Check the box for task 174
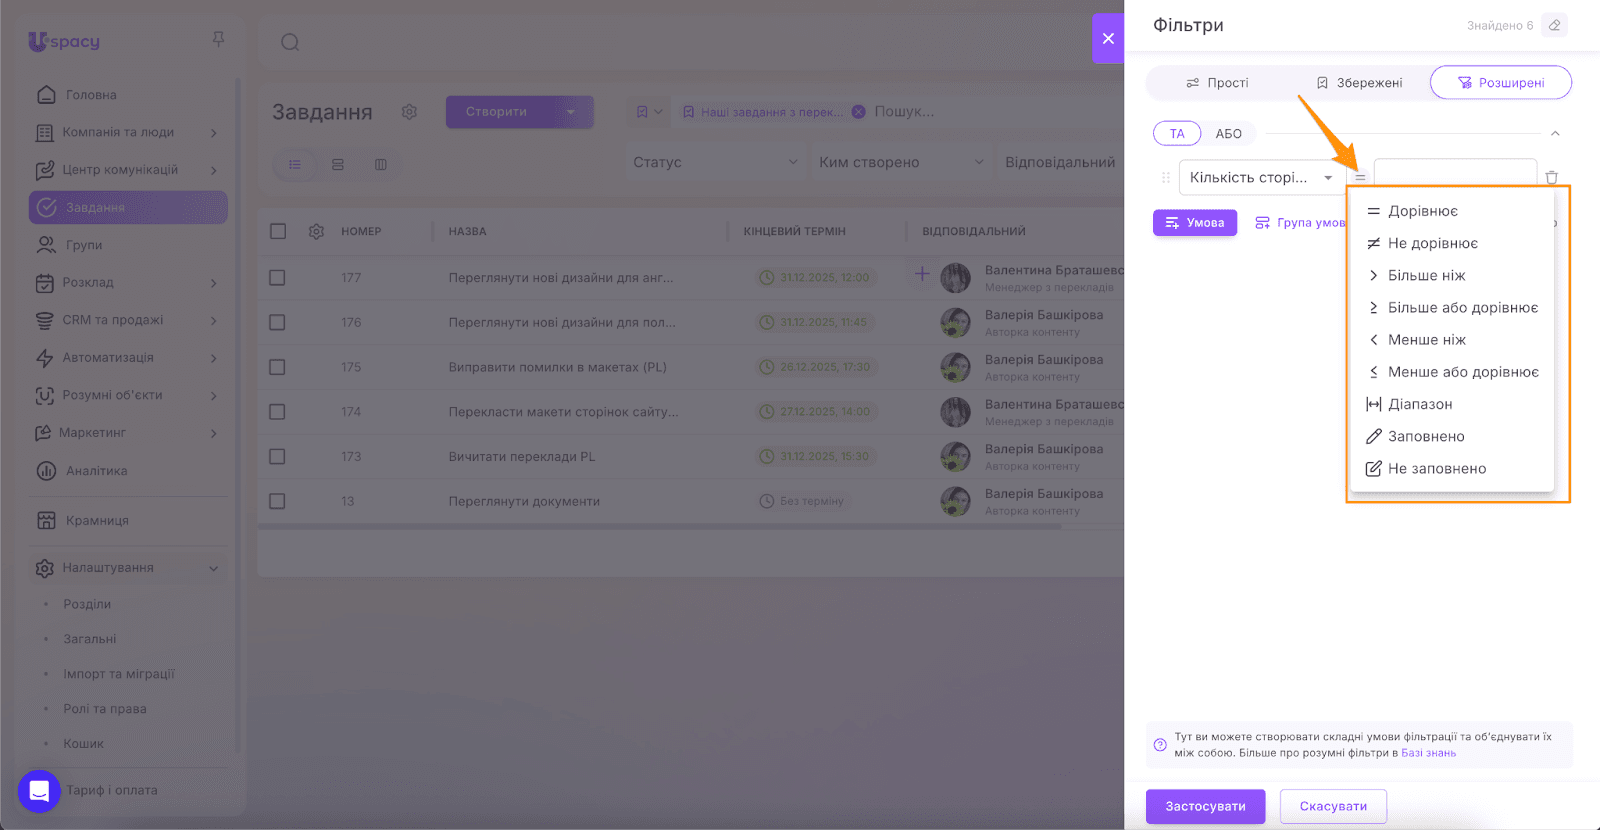The height and width of the screenshot is (830, 1600). click(x=277, y=412)
